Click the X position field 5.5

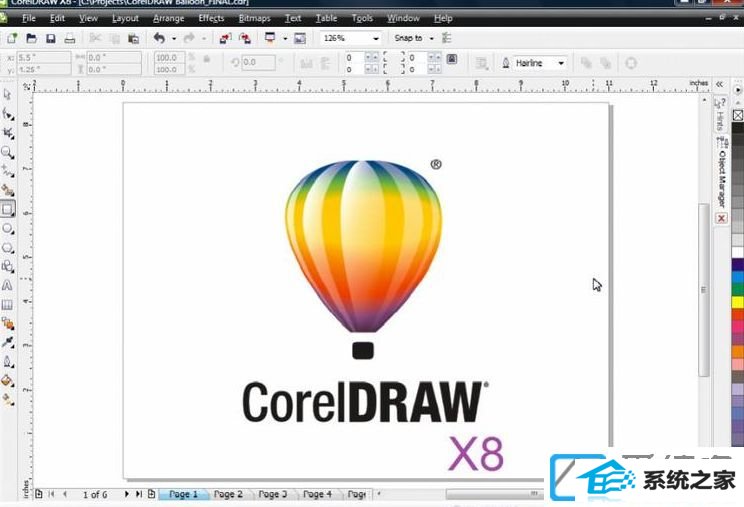(44, 57)
